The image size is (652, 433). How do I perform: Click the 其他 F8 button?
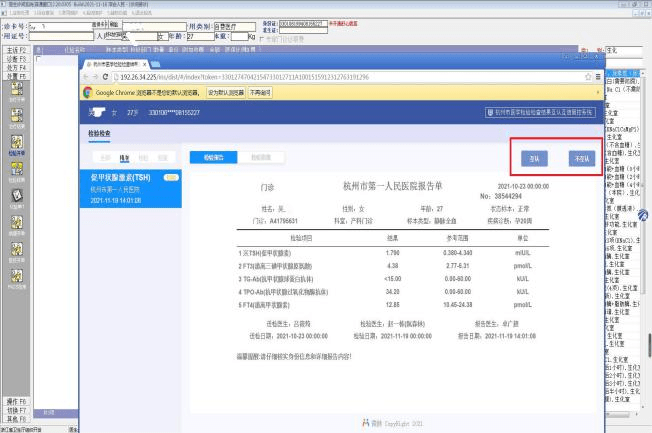tap(16, 419)
